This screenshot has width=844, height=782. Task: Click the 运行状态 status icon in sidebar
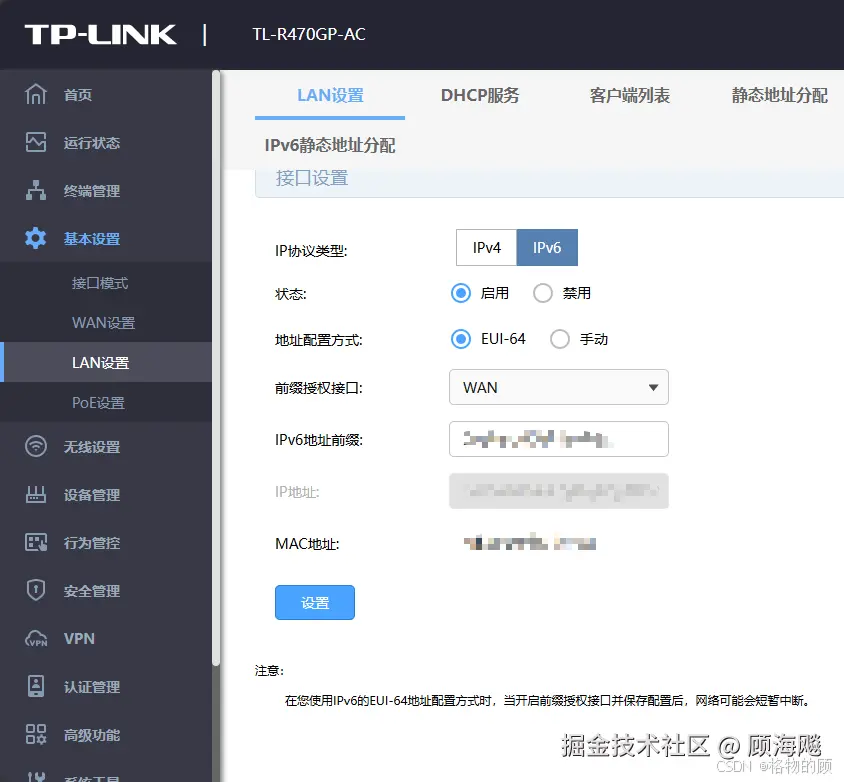(36, 142)
